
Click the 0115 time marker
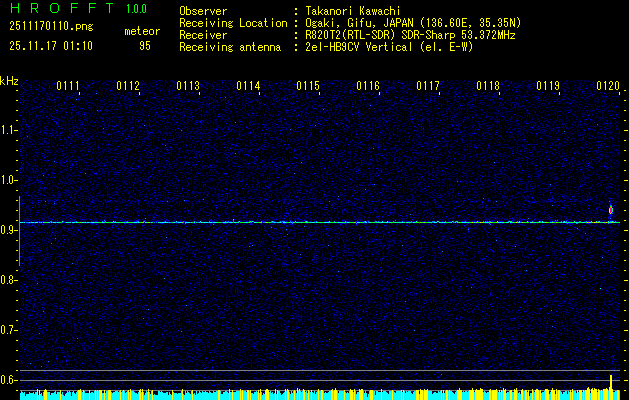pyautogui.click(x=308, y=86)
